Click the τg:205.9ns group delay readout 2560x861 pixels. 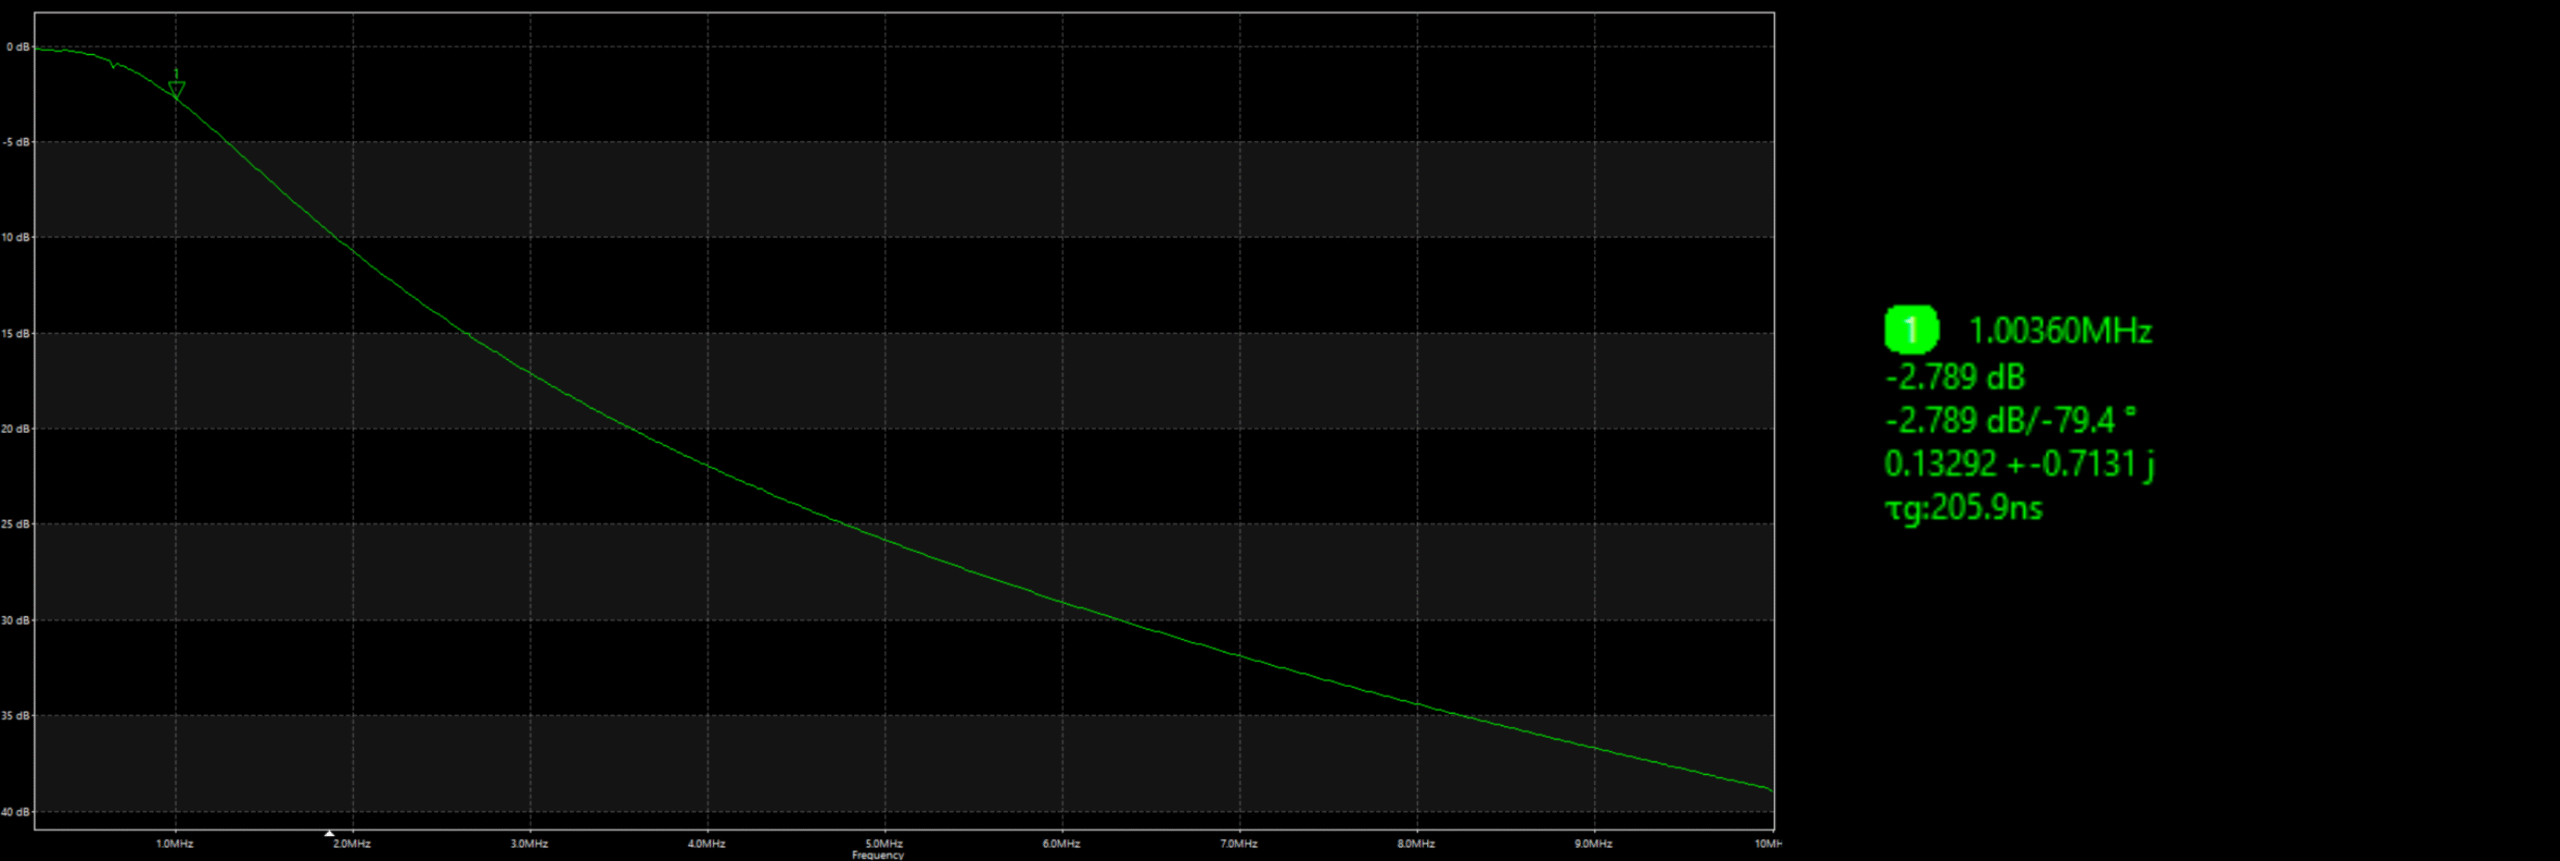click(1963, 508)
